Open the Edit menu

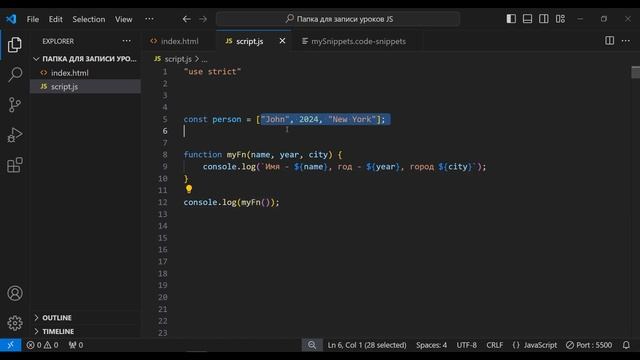tap(56, 19)
